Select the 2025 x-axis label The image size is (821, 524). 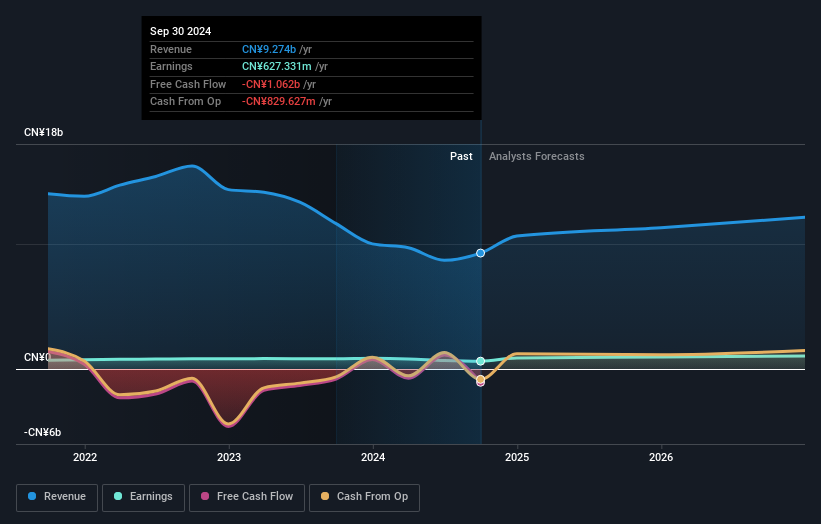517,458
